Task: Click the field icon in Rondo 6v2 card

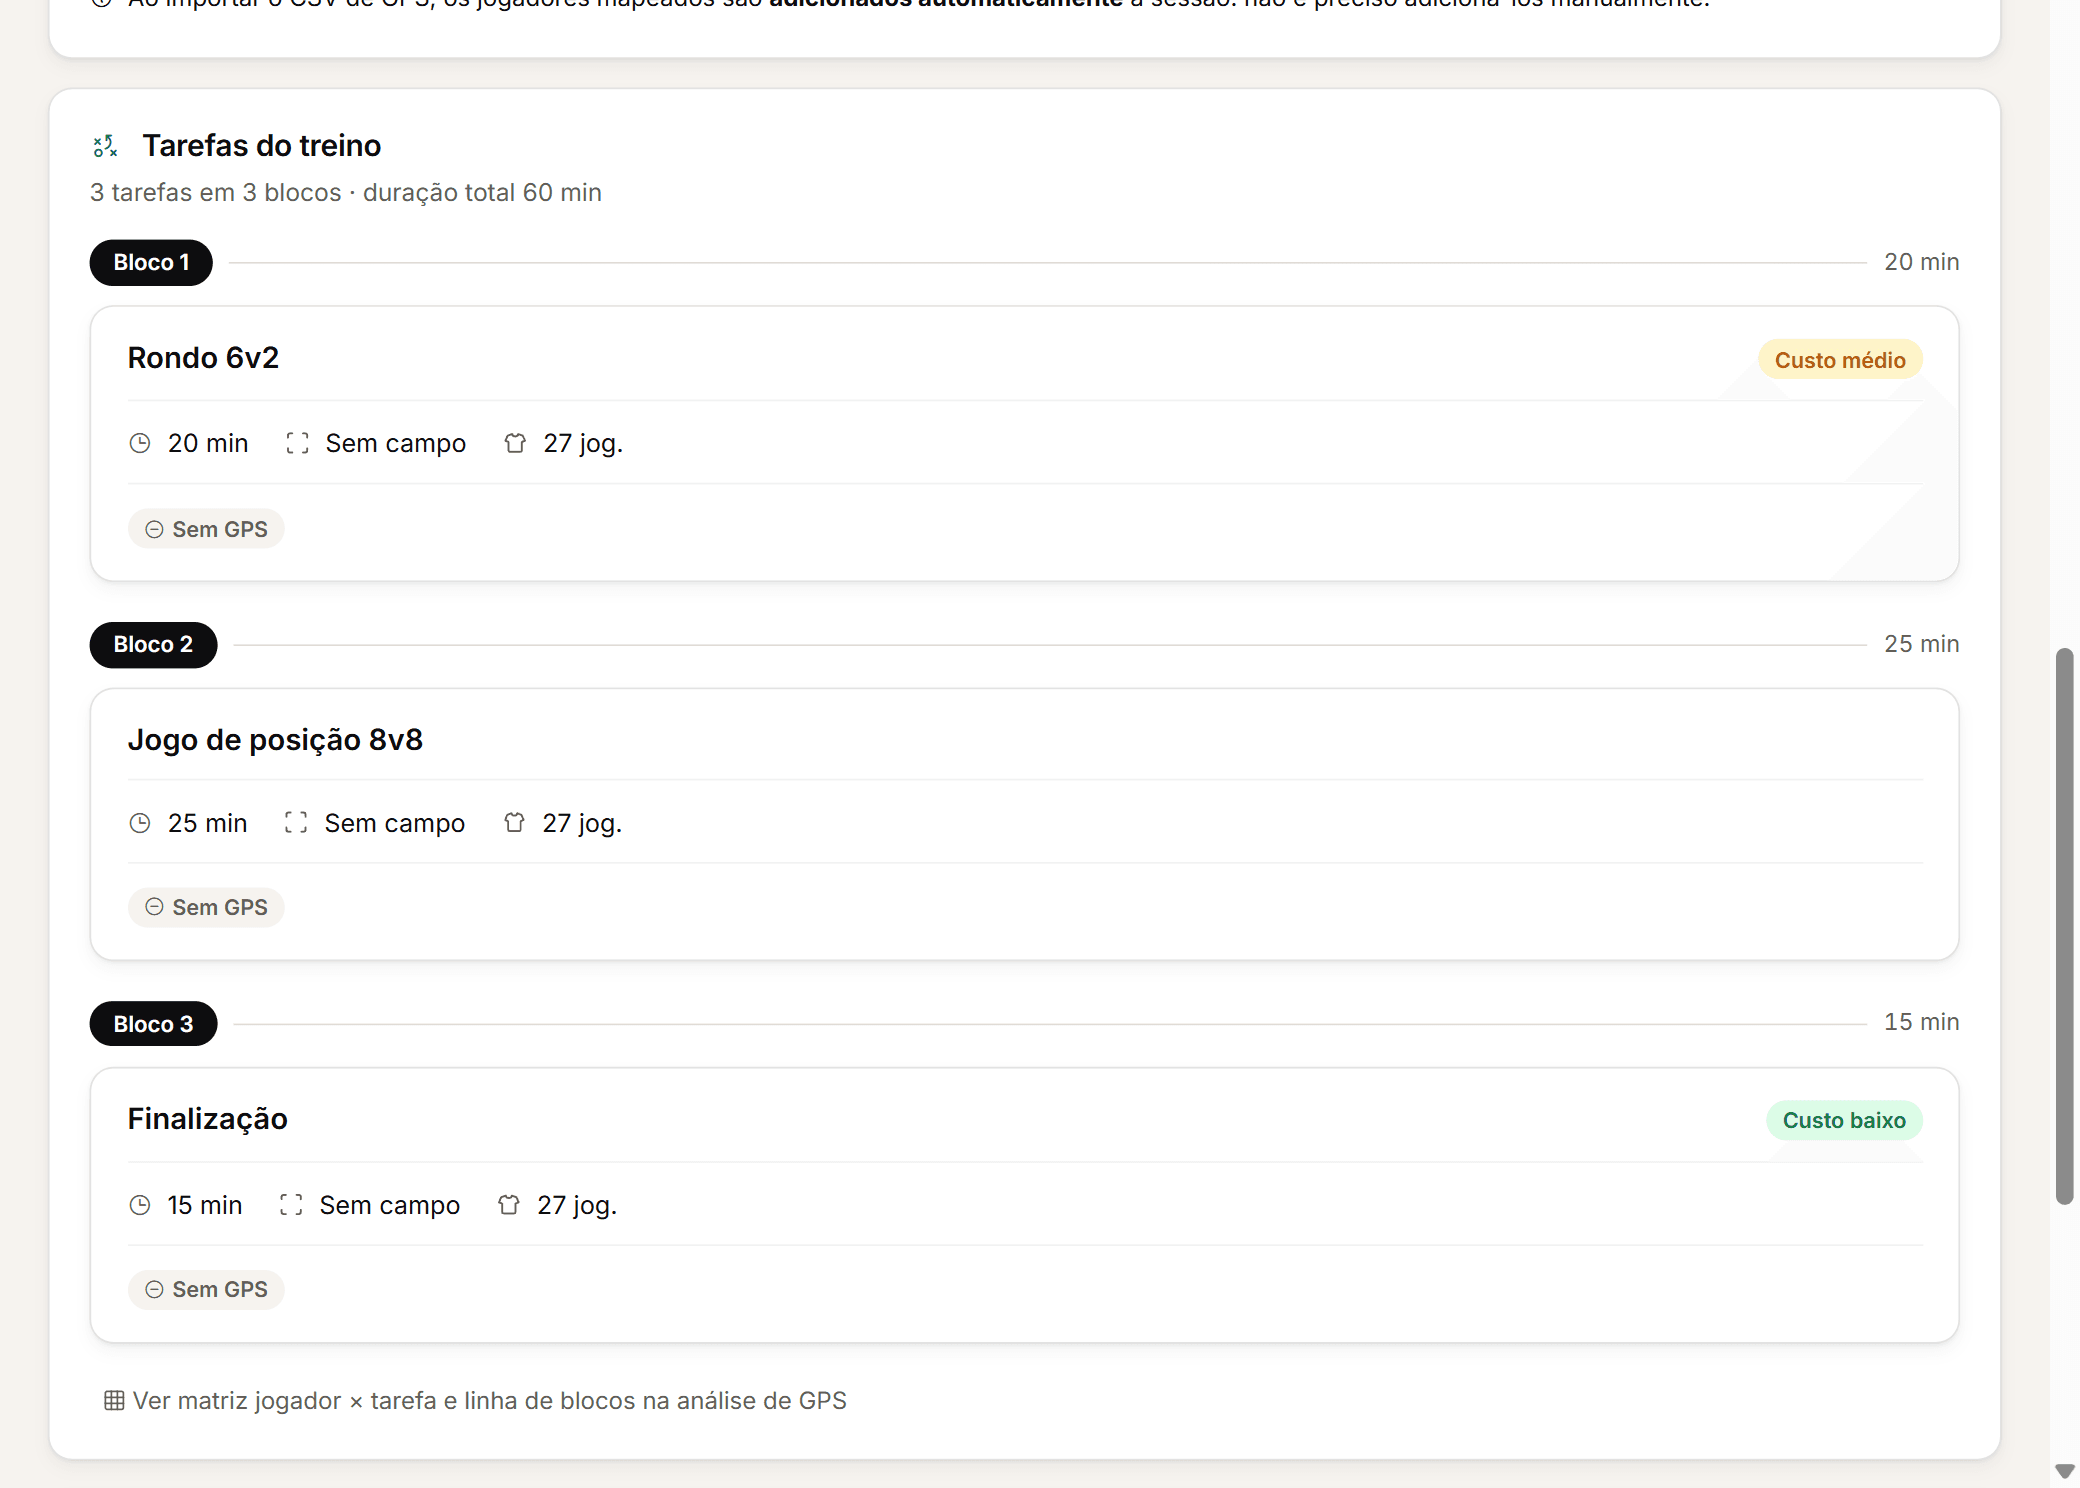Action: (297, 443)
